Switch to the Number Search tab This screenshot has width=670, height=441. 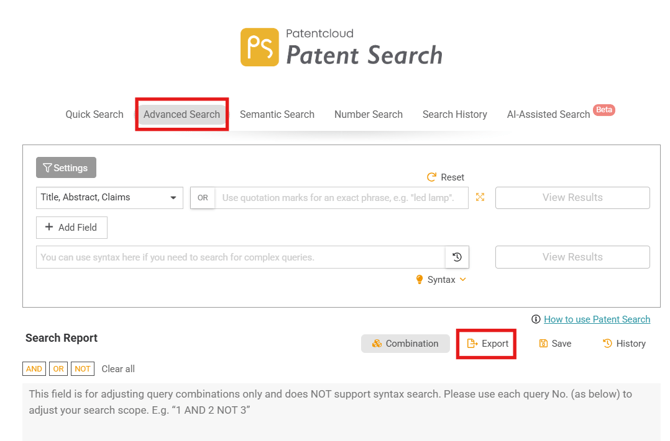(368, 114)
